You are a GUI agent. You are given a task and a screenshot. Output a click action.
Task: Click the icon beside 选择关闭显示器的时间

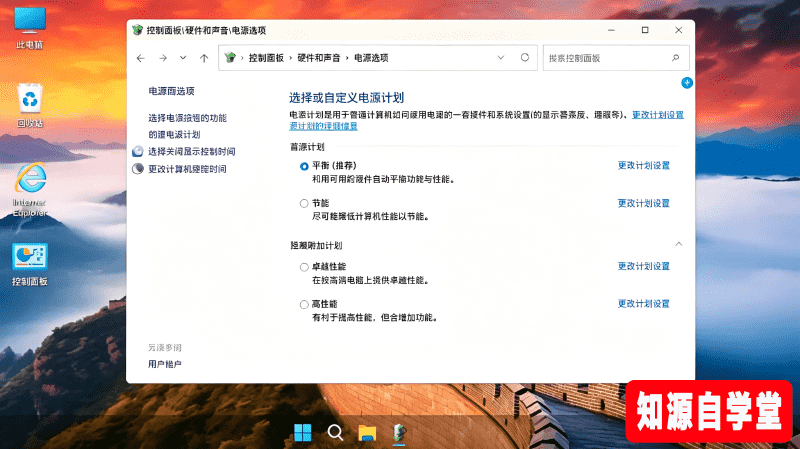tap(138, 152)
